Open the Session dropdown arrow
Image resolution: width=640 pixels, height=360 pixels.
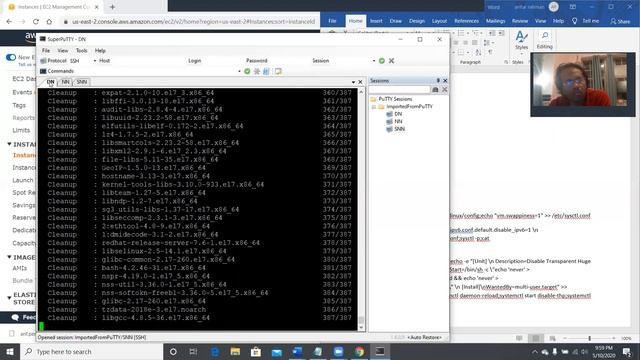tap(373, 61)
